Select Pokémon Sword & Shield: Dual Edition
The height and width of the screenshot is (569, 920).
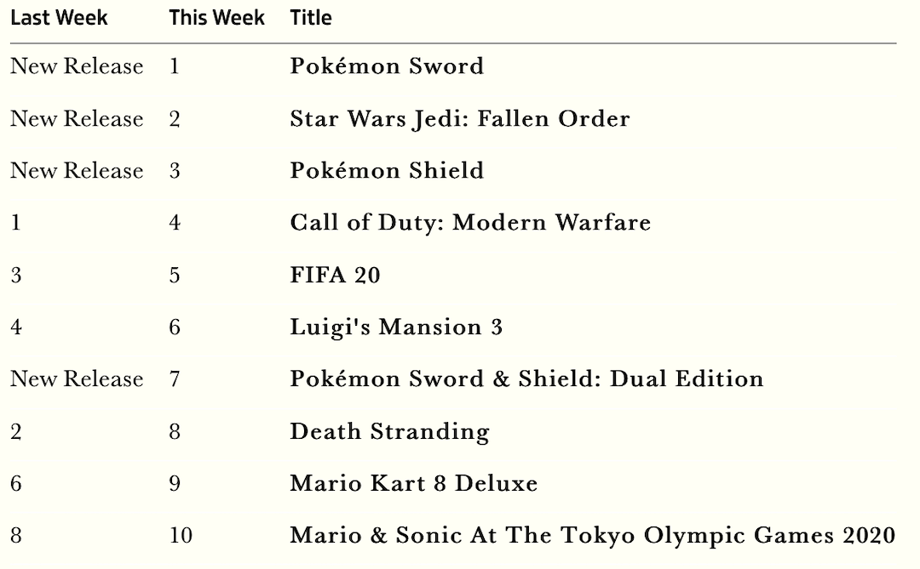click(527, 379)
